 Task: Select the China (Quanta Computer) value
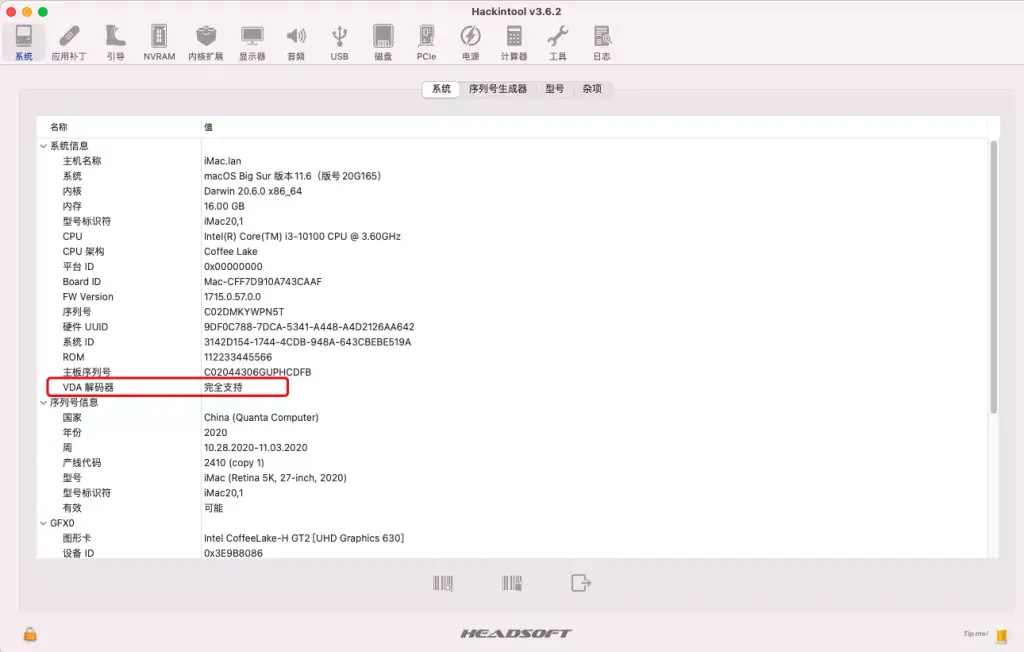(261, 417)
